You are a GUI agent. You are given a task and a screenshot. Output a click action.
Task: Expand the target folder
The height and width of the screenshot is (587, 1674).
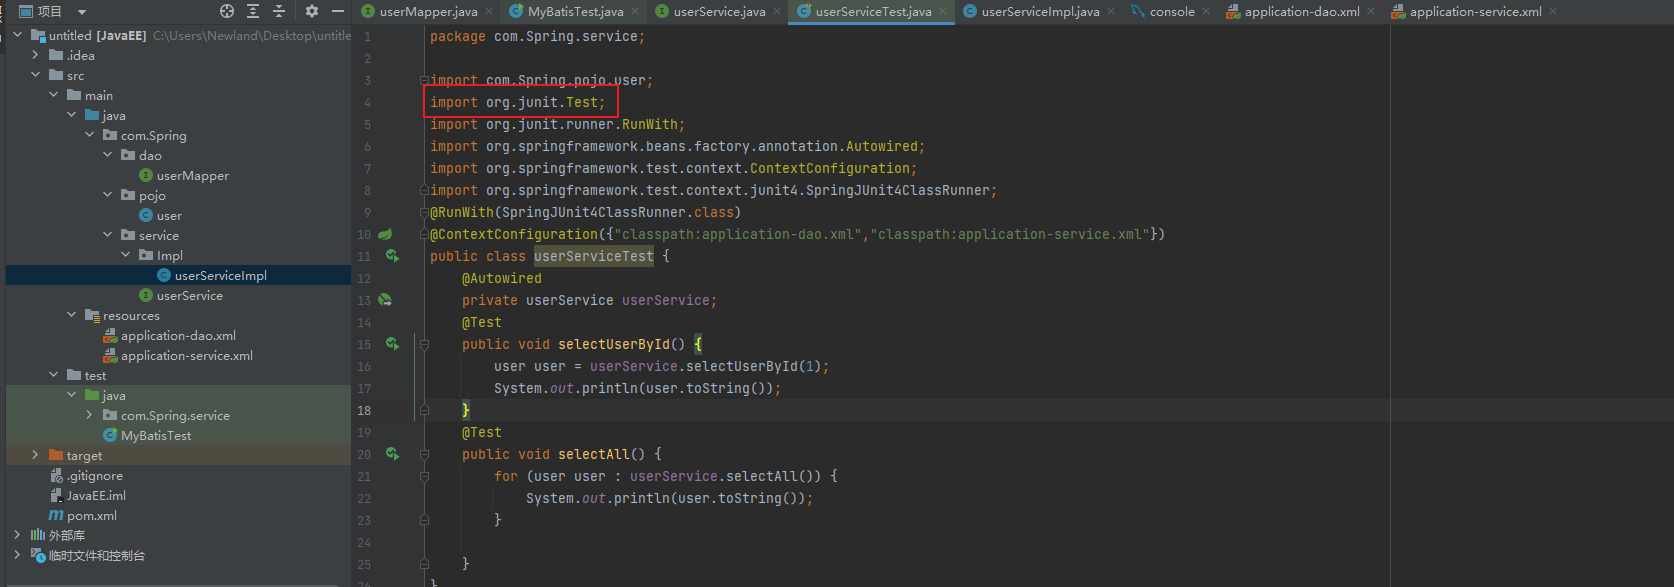point(35,455)
